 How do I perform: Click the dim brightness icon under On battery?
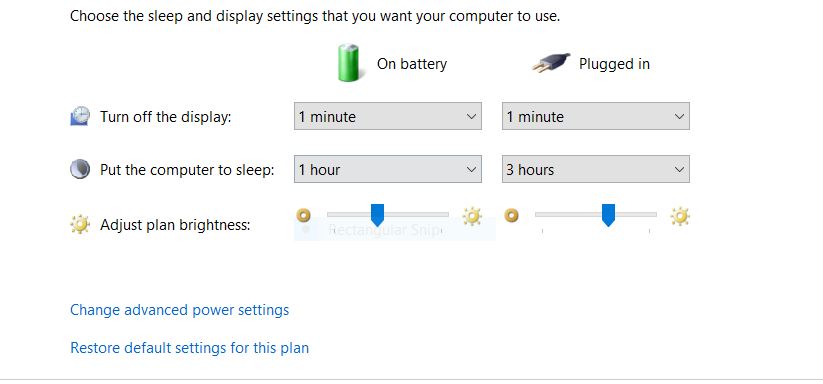[x=303, y=215]
